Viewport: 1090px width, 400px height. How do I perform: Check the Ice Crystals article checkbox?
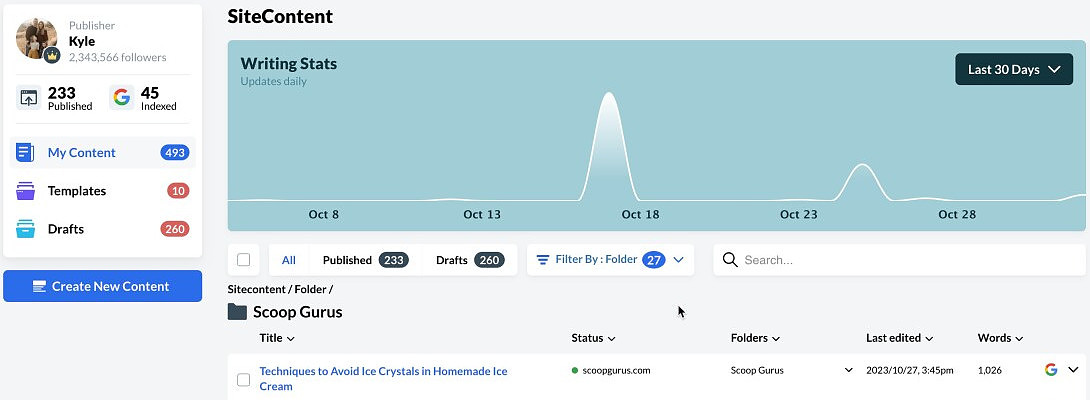pyautogui.click(x=244, y=379)
